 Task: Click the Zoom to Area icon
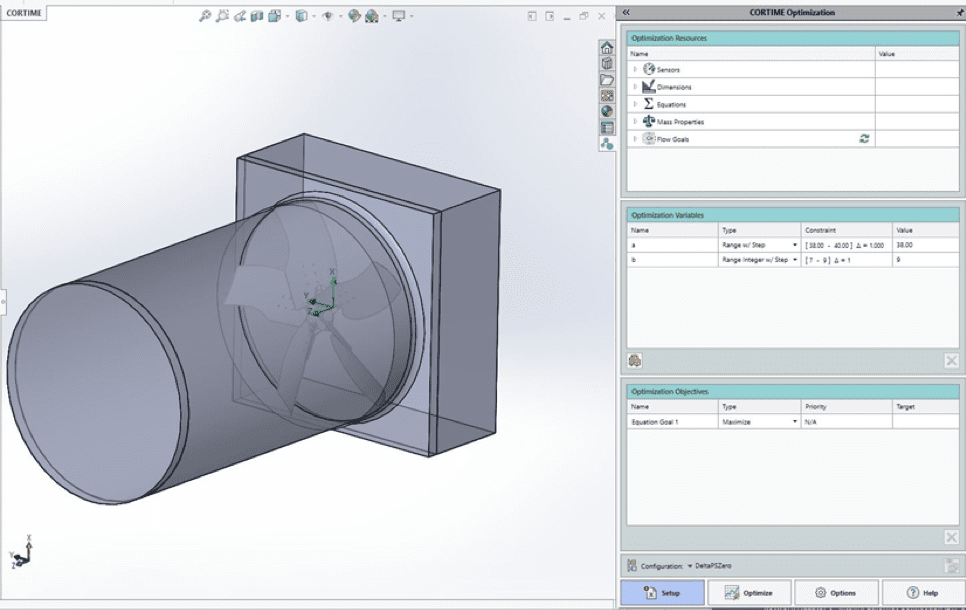click(222, 16)
